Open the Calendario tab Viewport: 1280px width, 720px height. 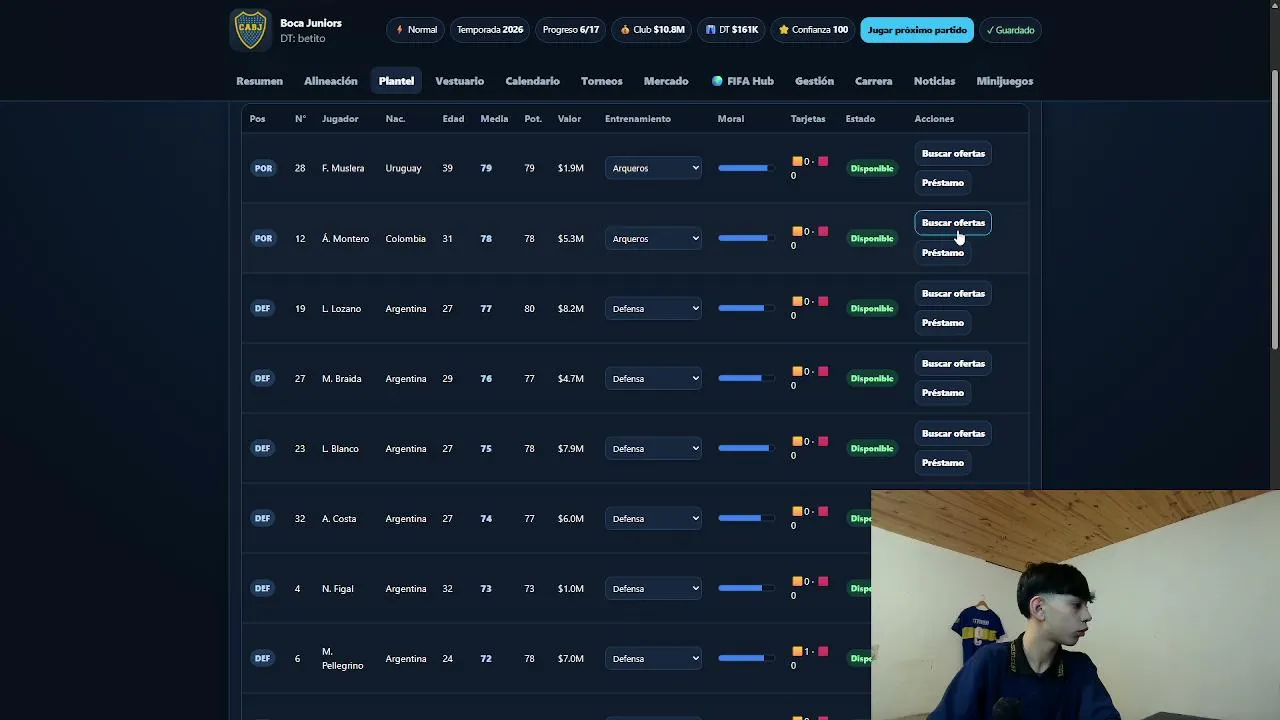(x=532, y=81)
